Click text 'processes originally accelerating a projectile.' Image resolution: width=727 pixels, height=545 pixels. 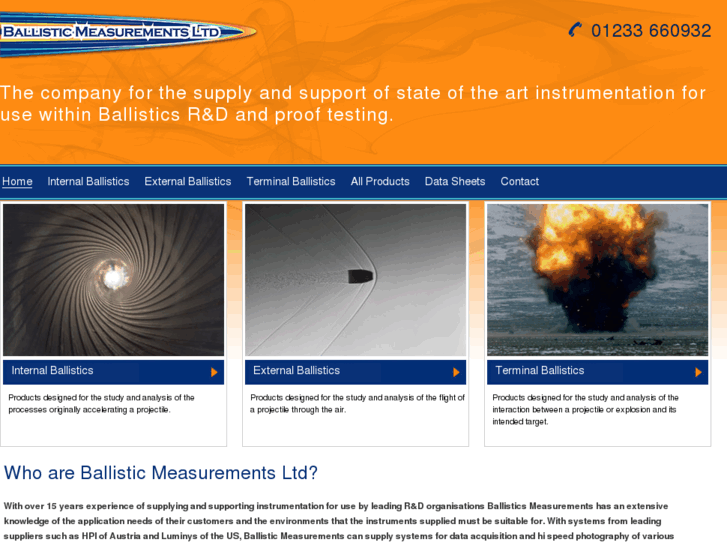[x=89, y=410]
